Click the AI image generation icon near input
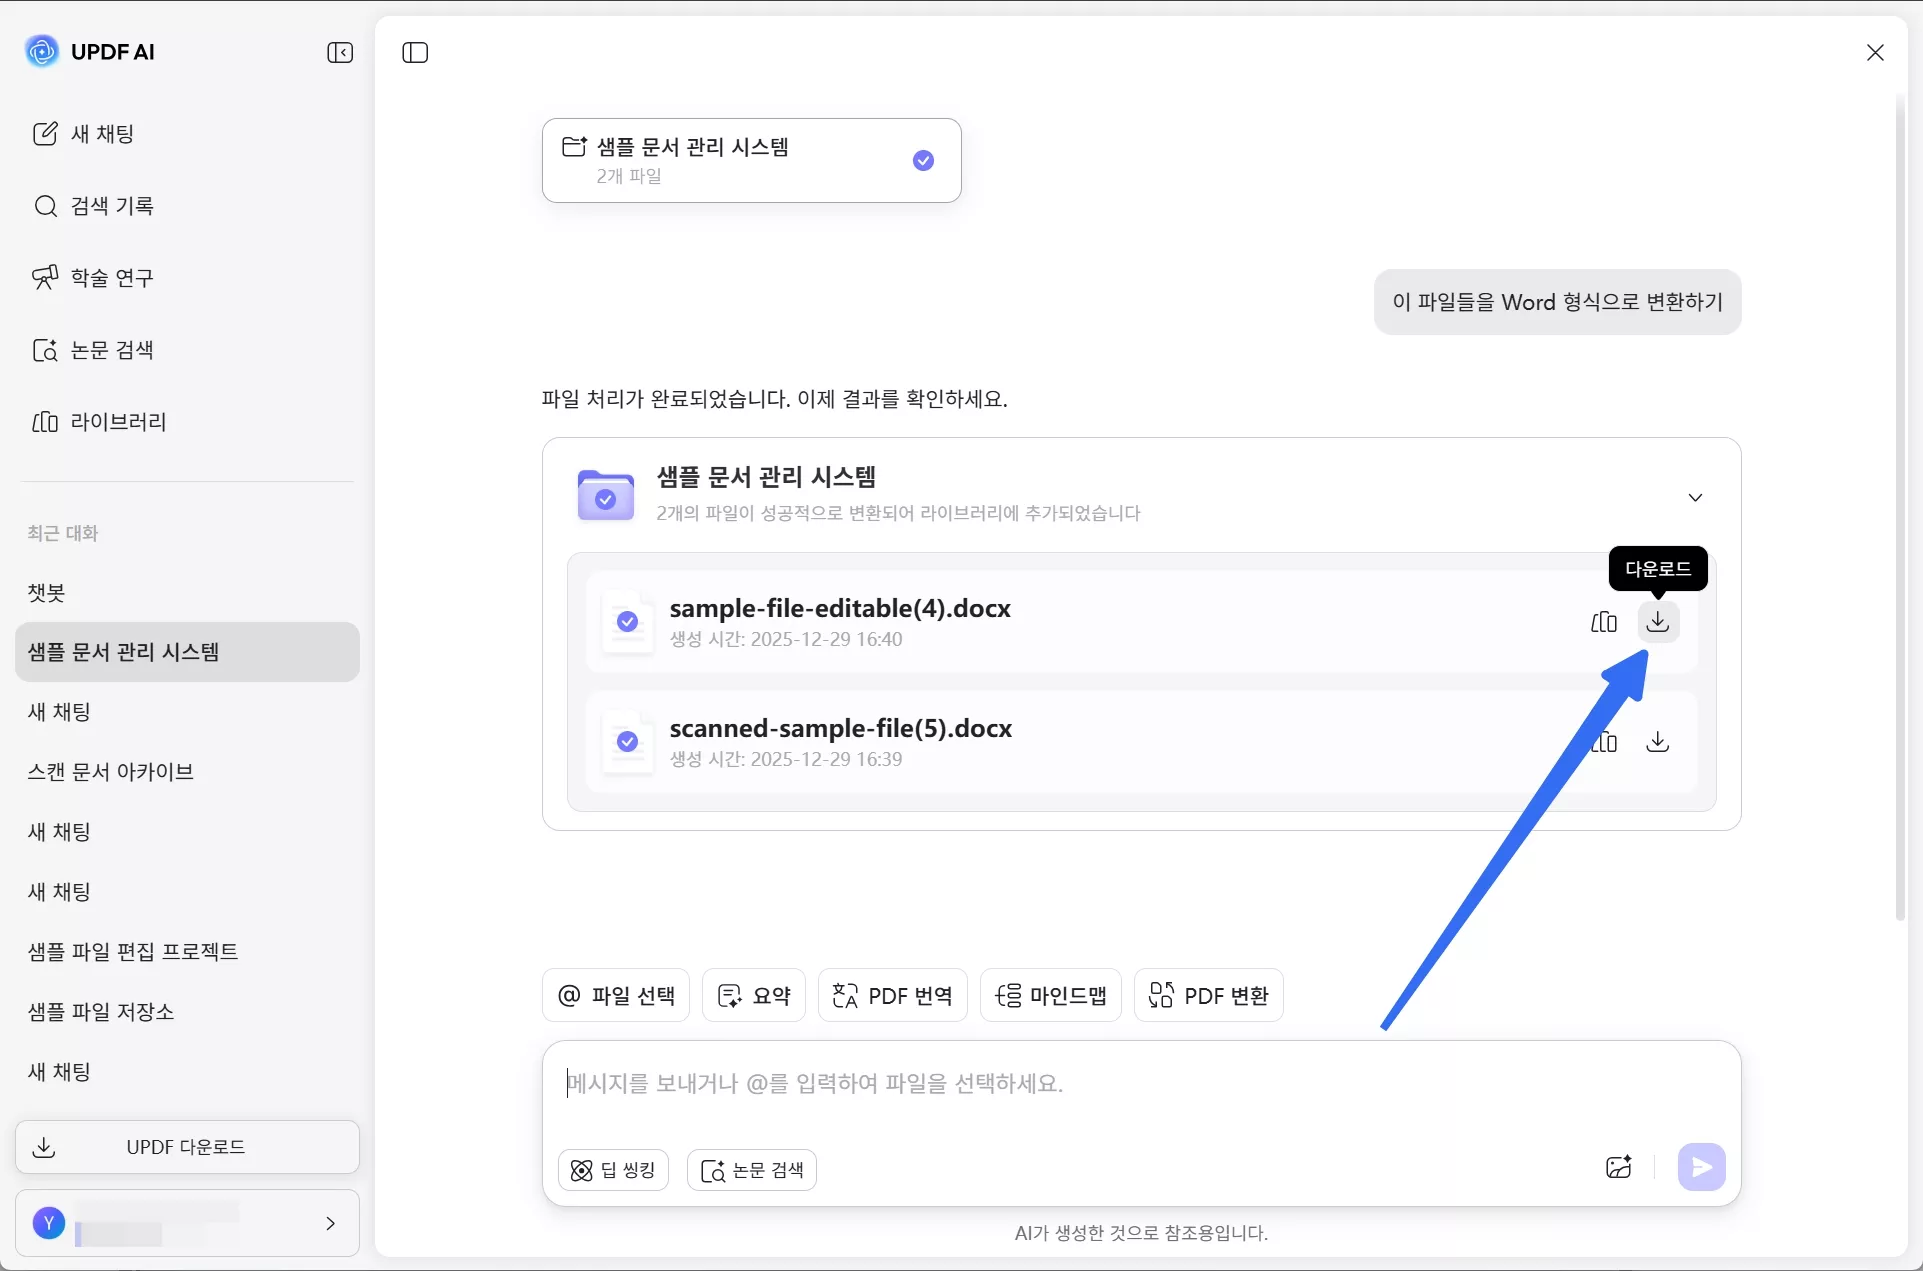Image resolution: width=1923 pixels, height=1271 pixels. coord(1619,1166)
